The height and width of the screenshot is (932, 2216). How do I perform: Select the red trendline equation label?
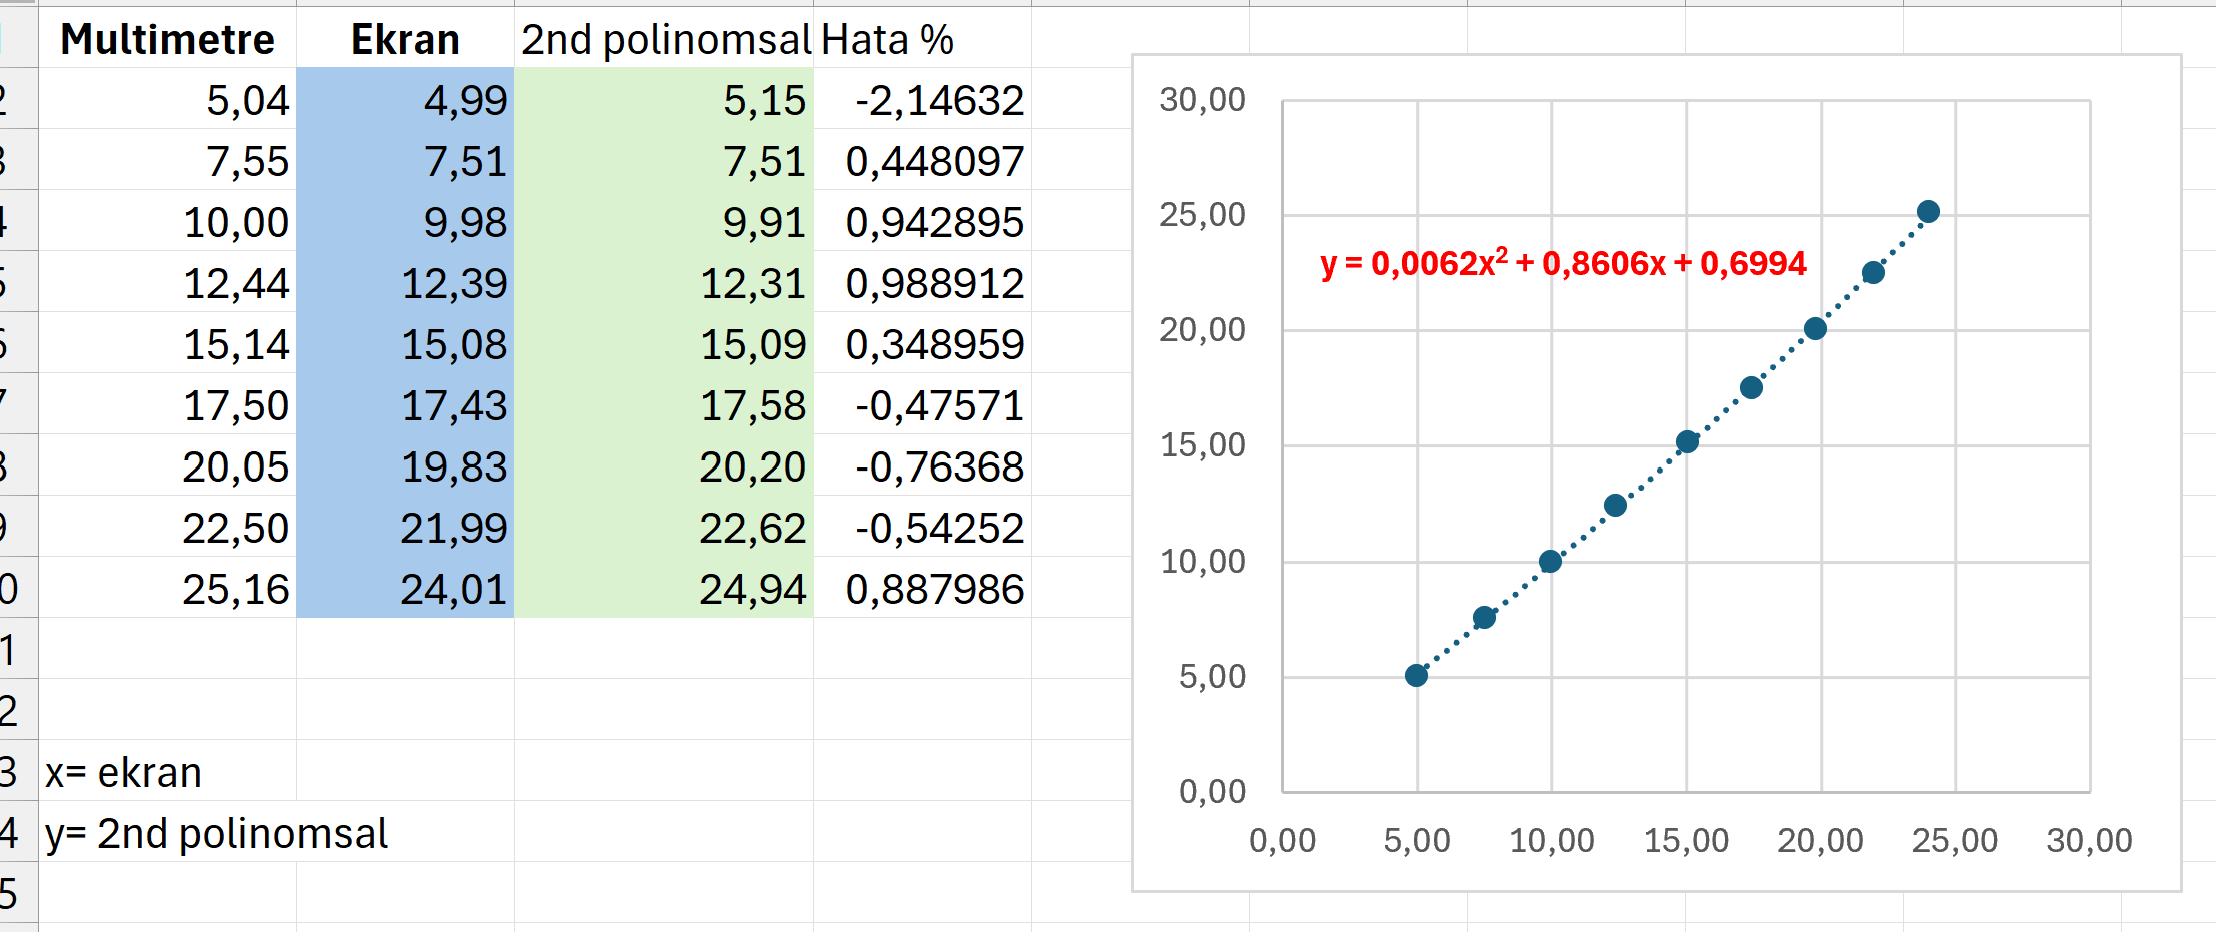[x=1563, y=263]
